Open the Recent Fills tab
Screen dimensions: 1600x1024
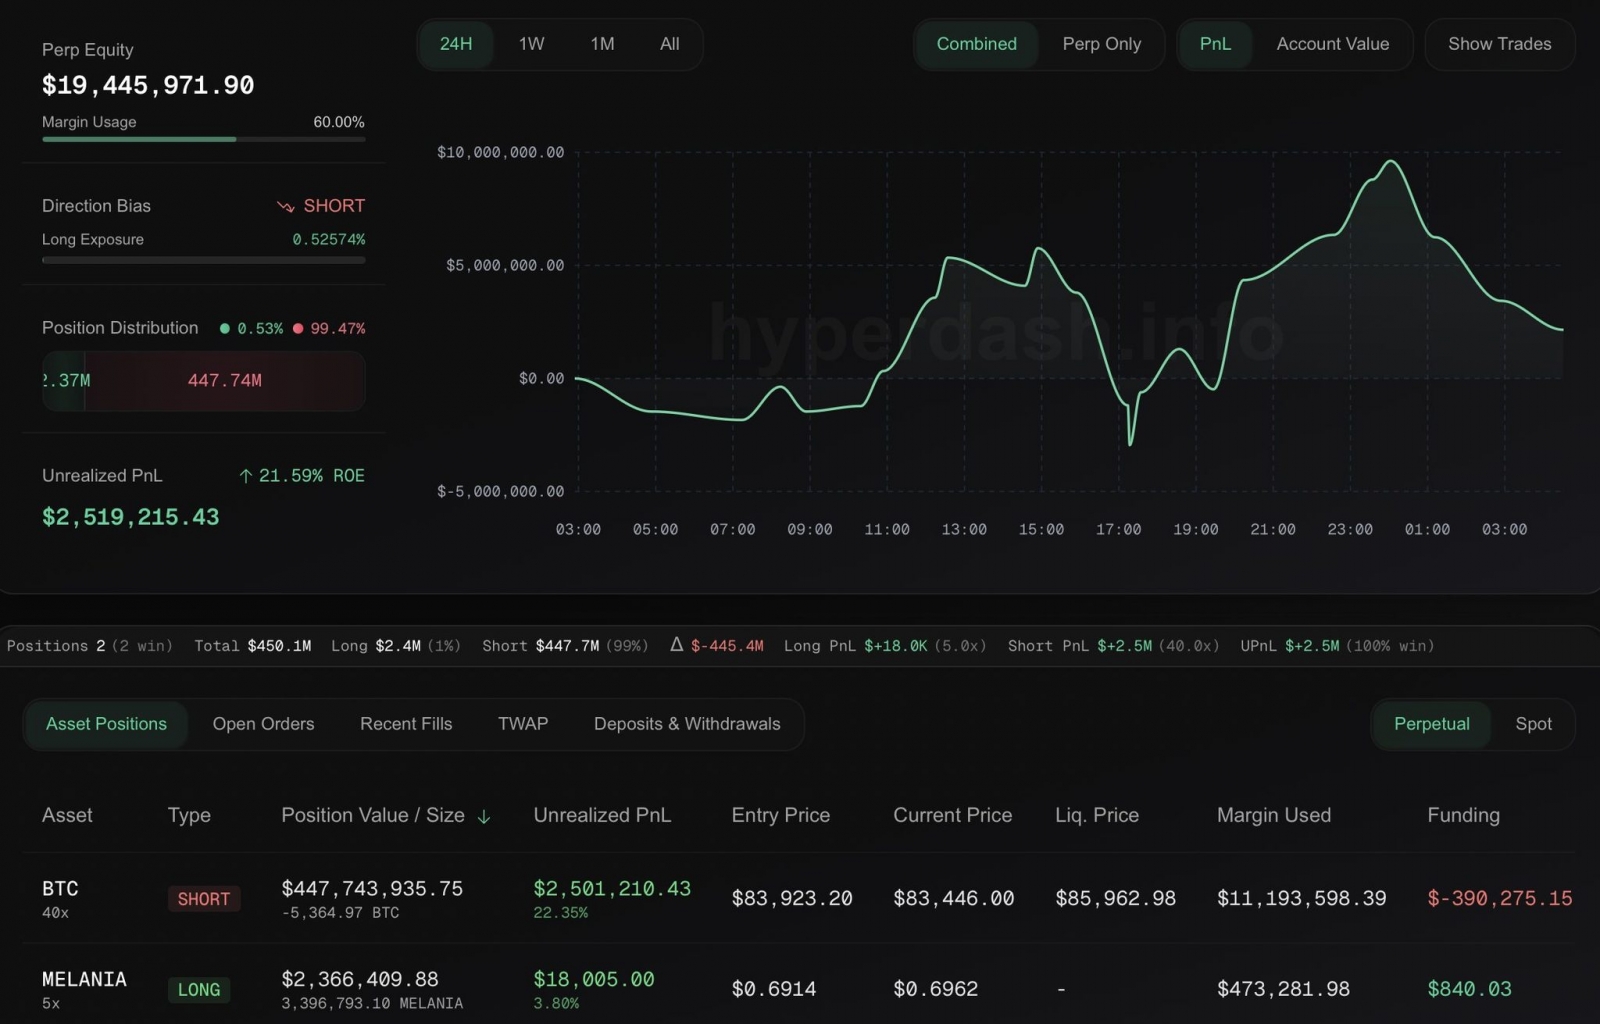click(x=406, y=724)
